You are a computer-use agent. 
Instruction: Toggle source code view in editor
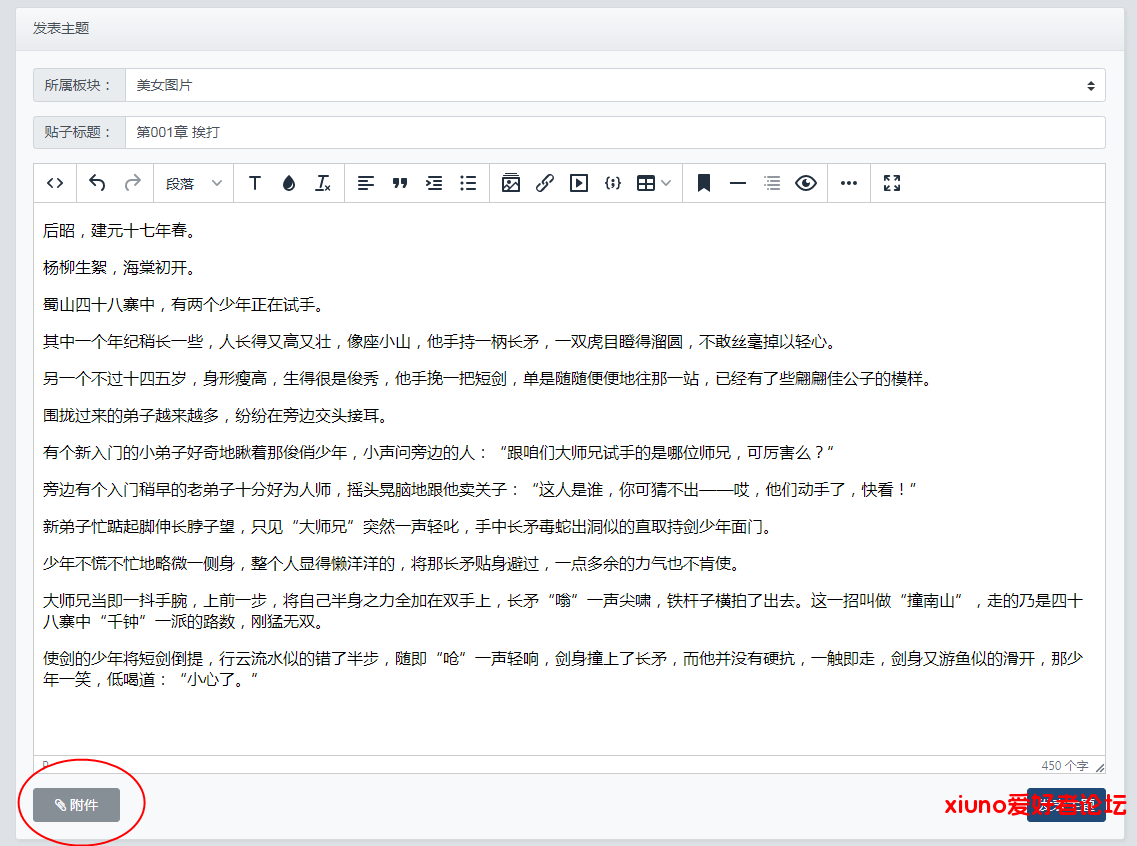[56, 183]
